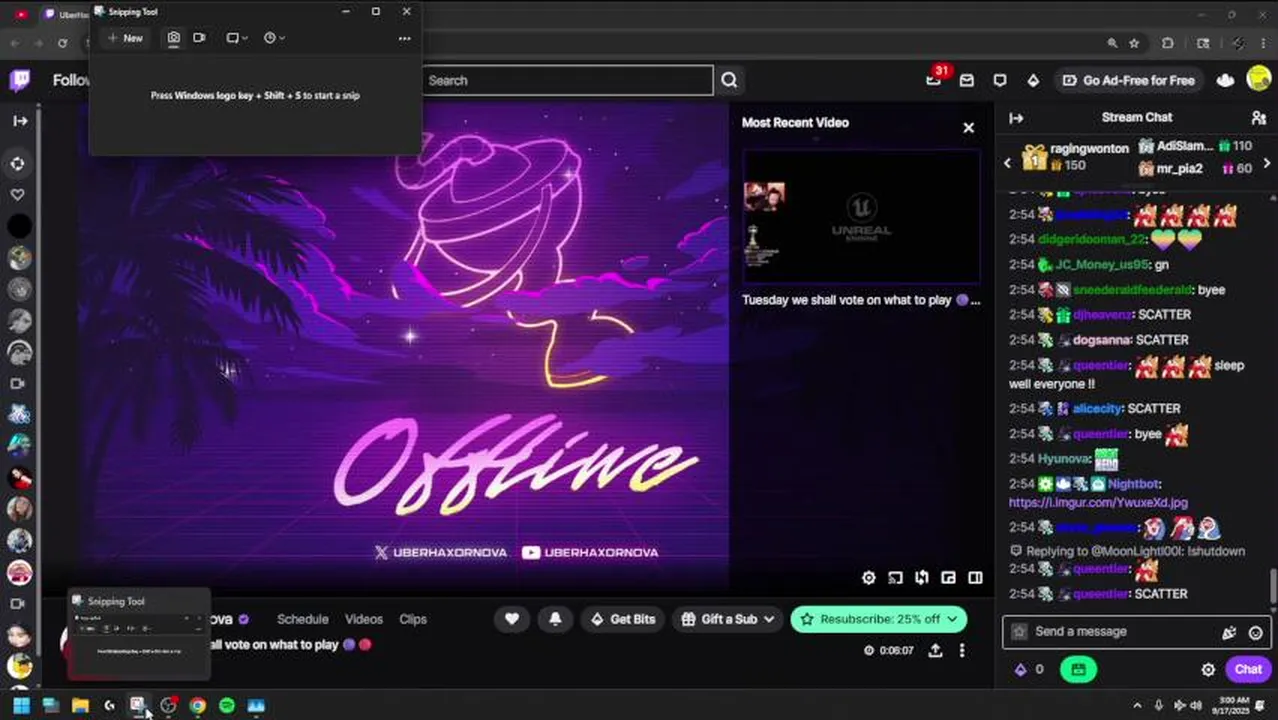The height and width of the screenshot is (720, 1278).
Task: Show next gift leaderboard entry
Action: pyautogui.click(x=1267, y=162)
